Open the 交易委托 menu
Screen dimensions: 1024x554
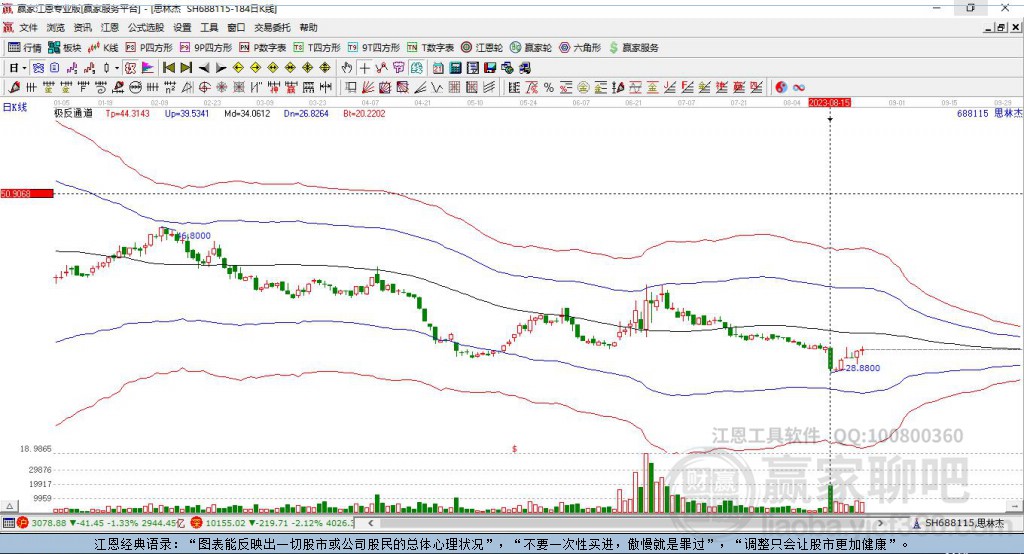click(x=272, y=27)
